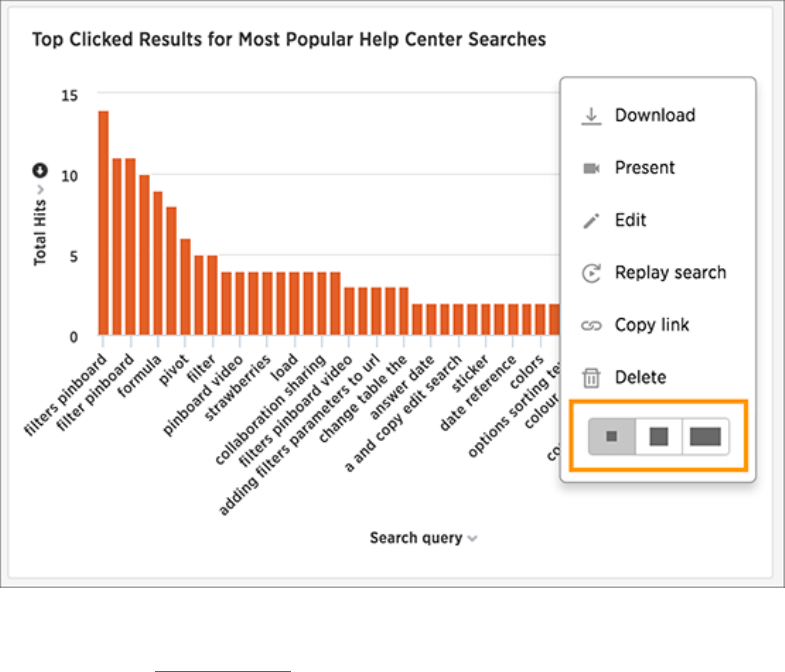Select the large tile size option
Viewport: 785px width, 672px height.
click(705, 437)
